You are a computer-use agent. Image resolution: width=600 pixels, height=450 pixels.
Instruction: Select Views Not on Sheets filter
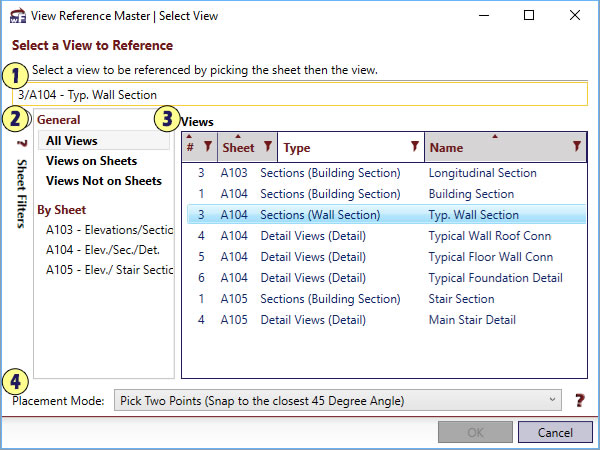103,181
